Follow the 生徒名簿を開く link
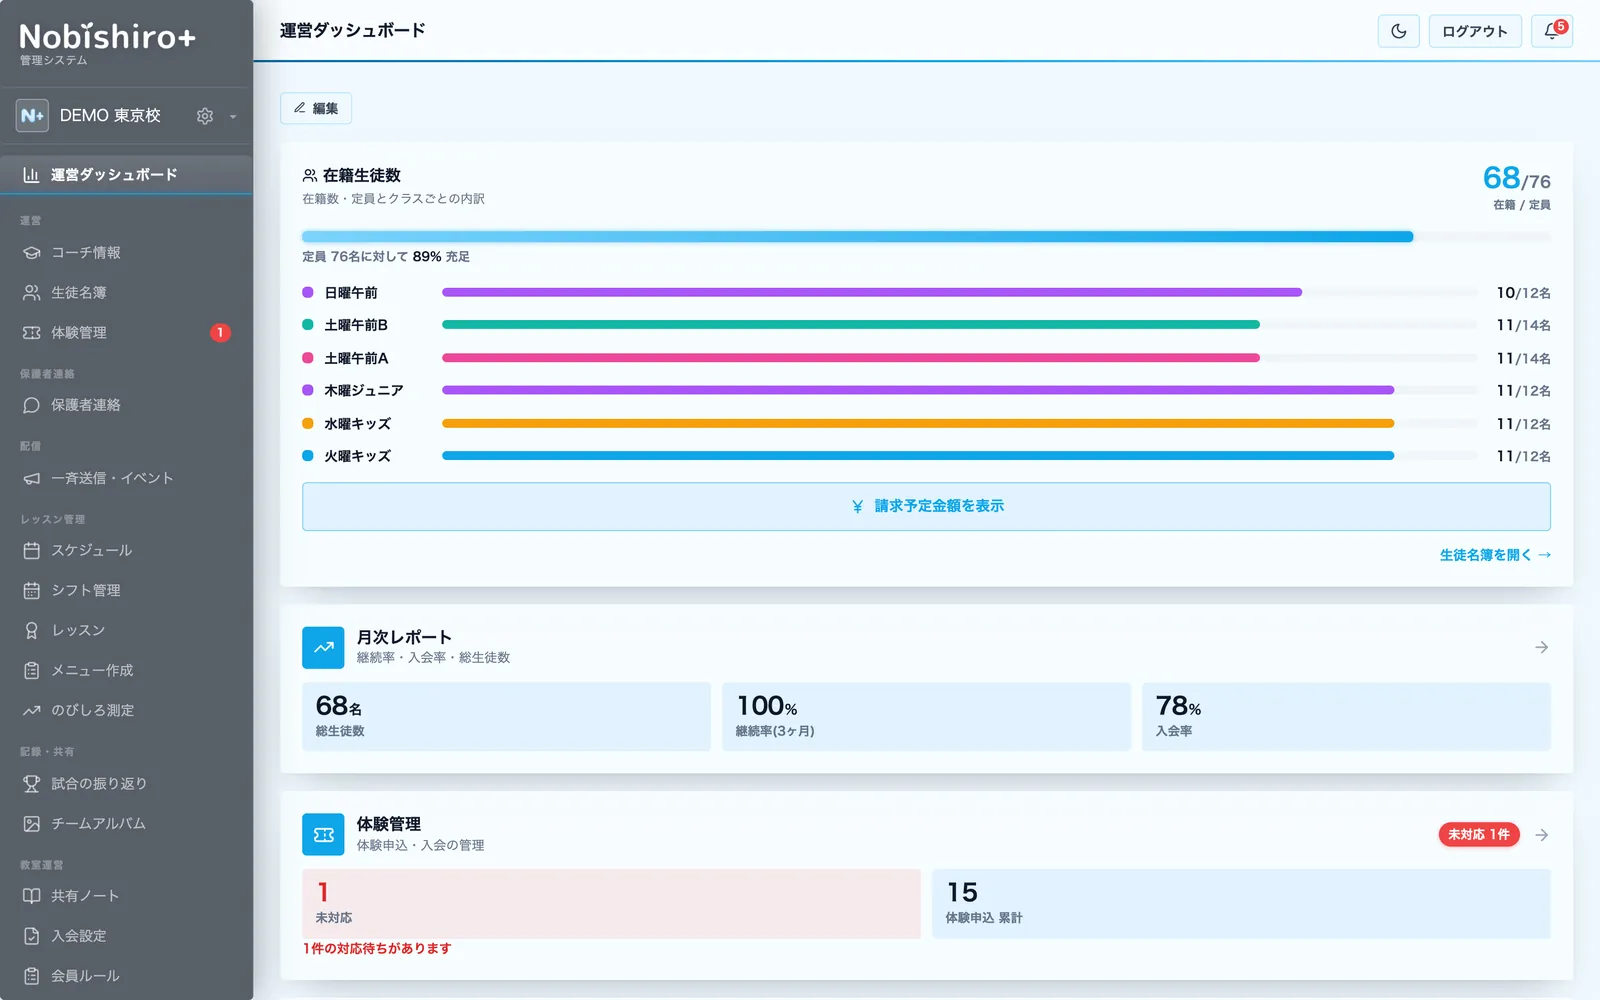The height and width of the screenshot is (1000, 1600). coord(1495,555)
